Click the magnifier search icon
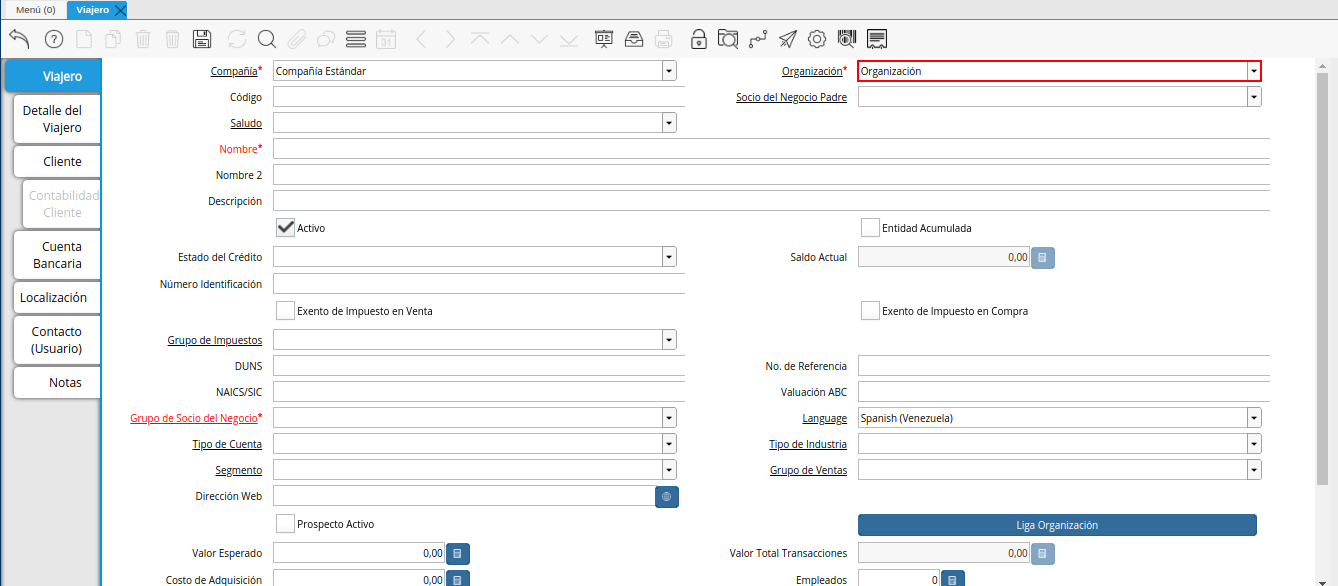The width and height of the screenshot is (1338, 586). coord(266,39)
